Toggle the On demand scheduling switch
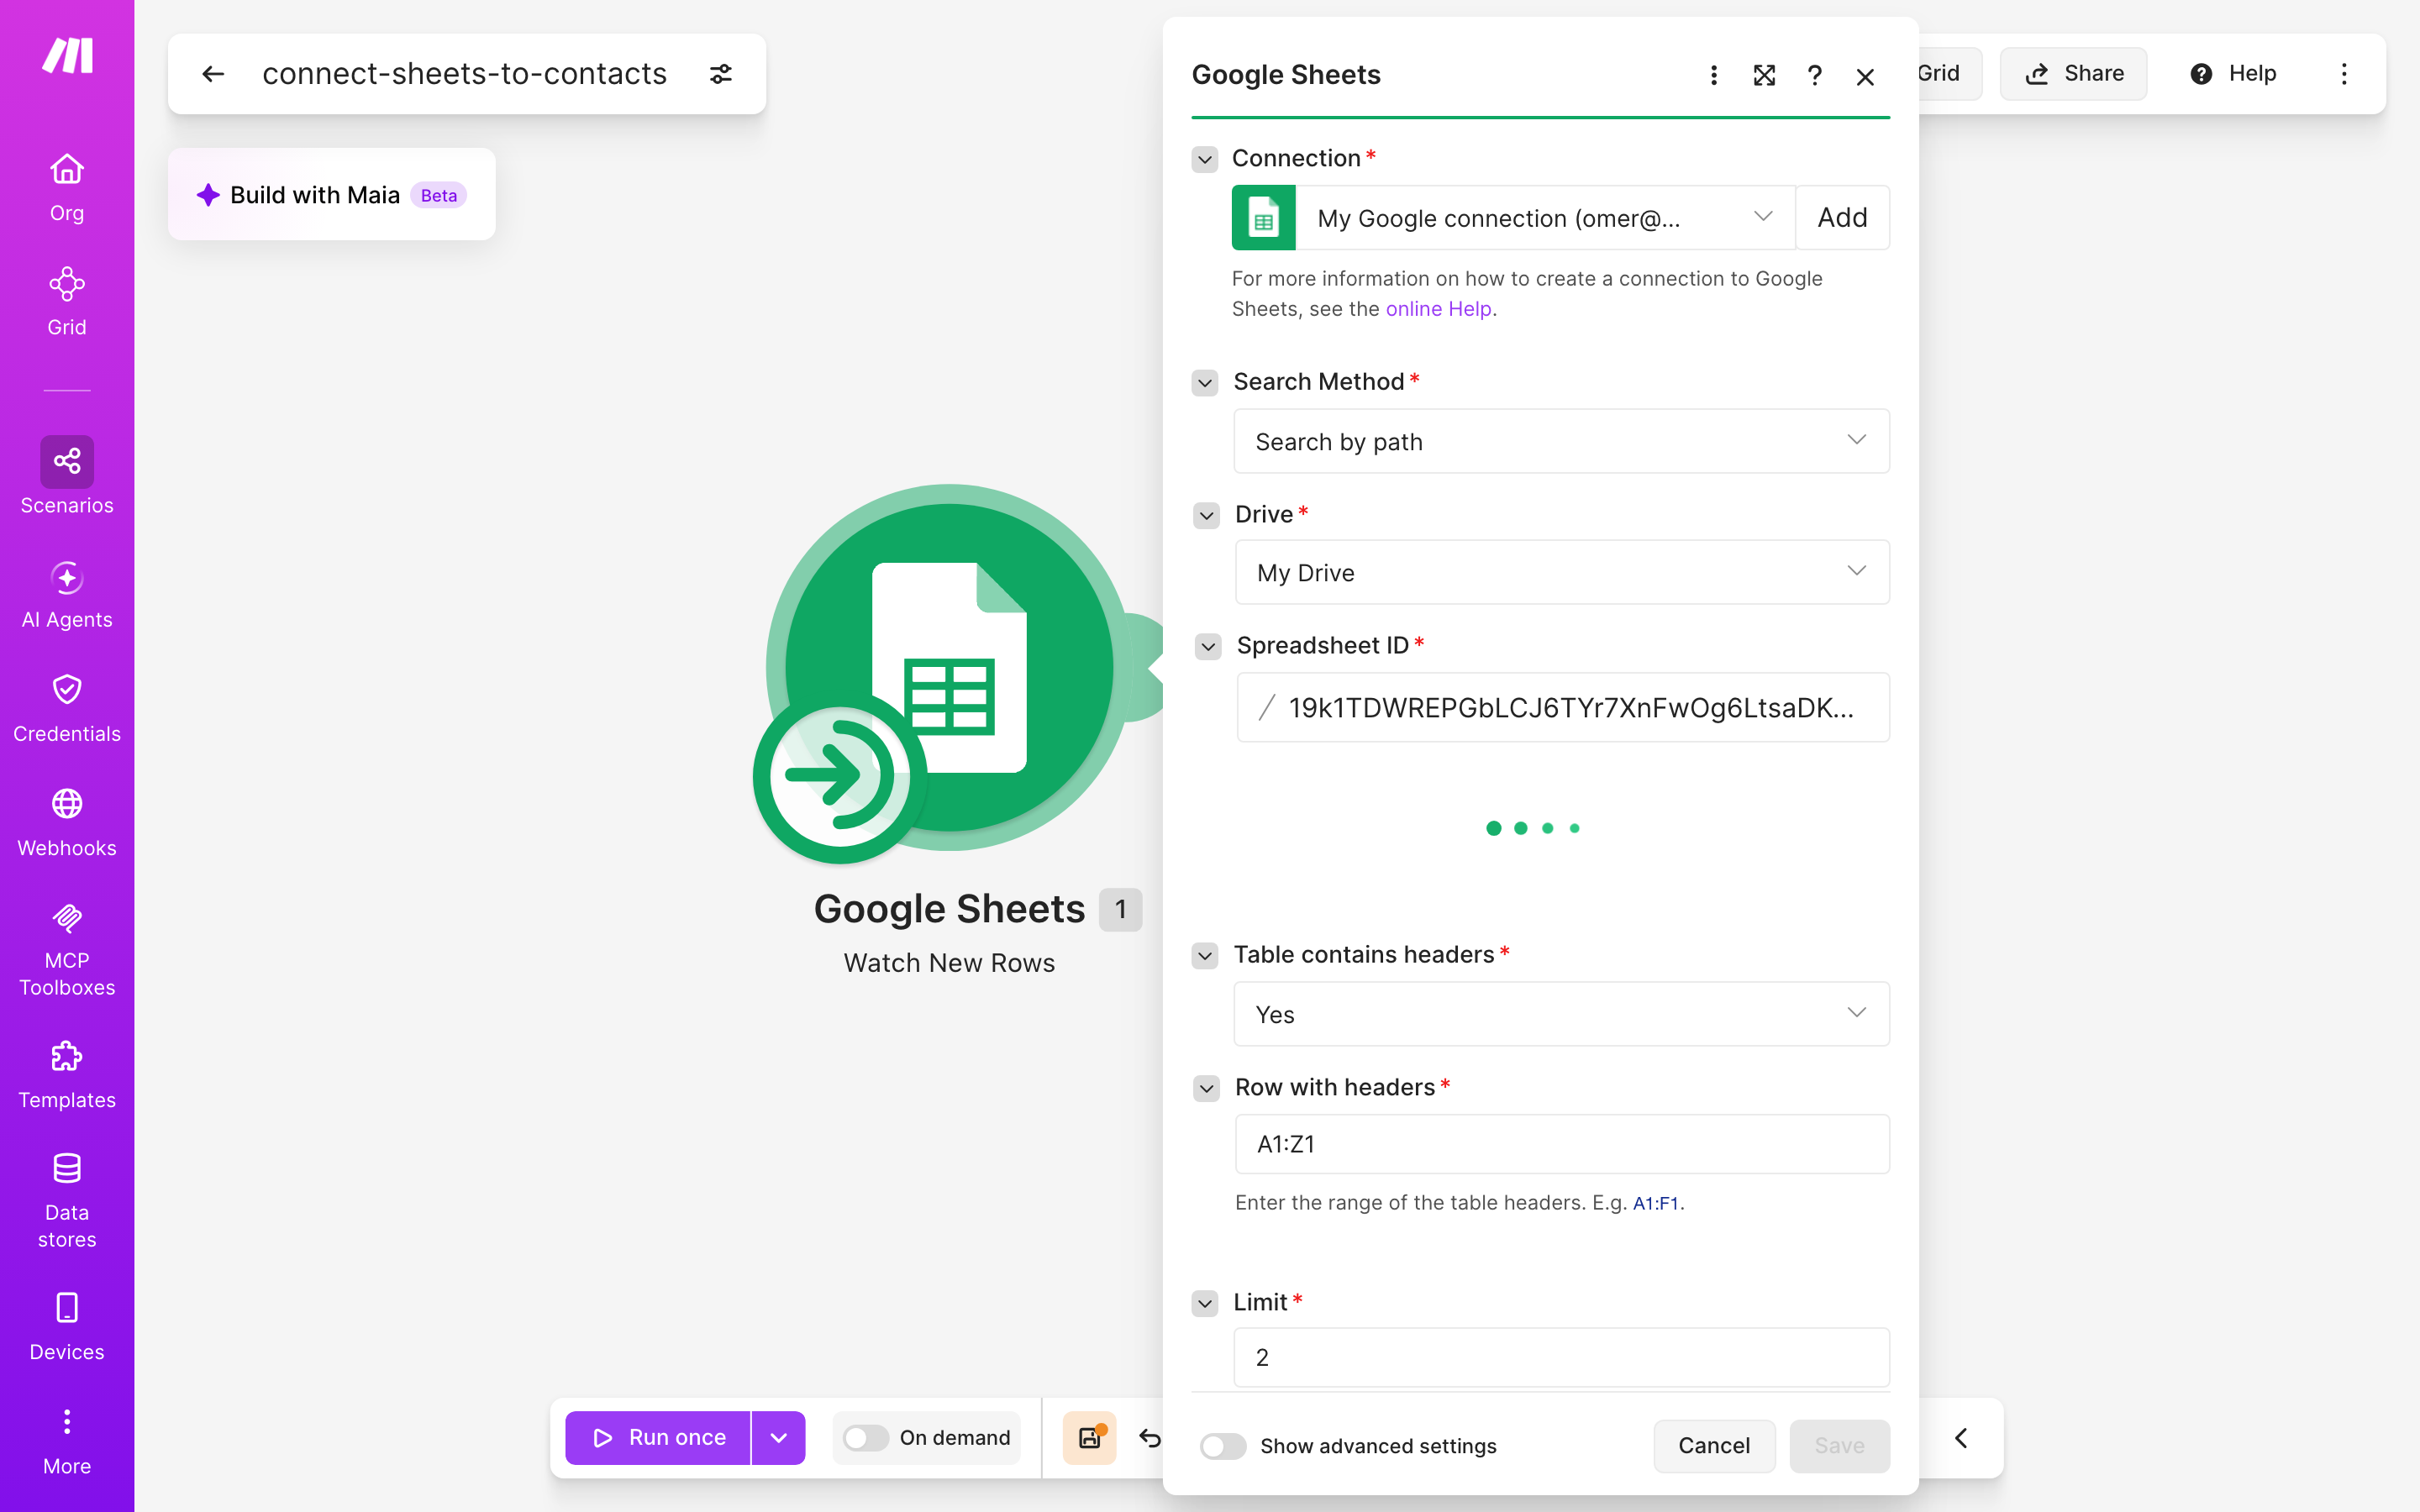 (x=865, y=1438)
